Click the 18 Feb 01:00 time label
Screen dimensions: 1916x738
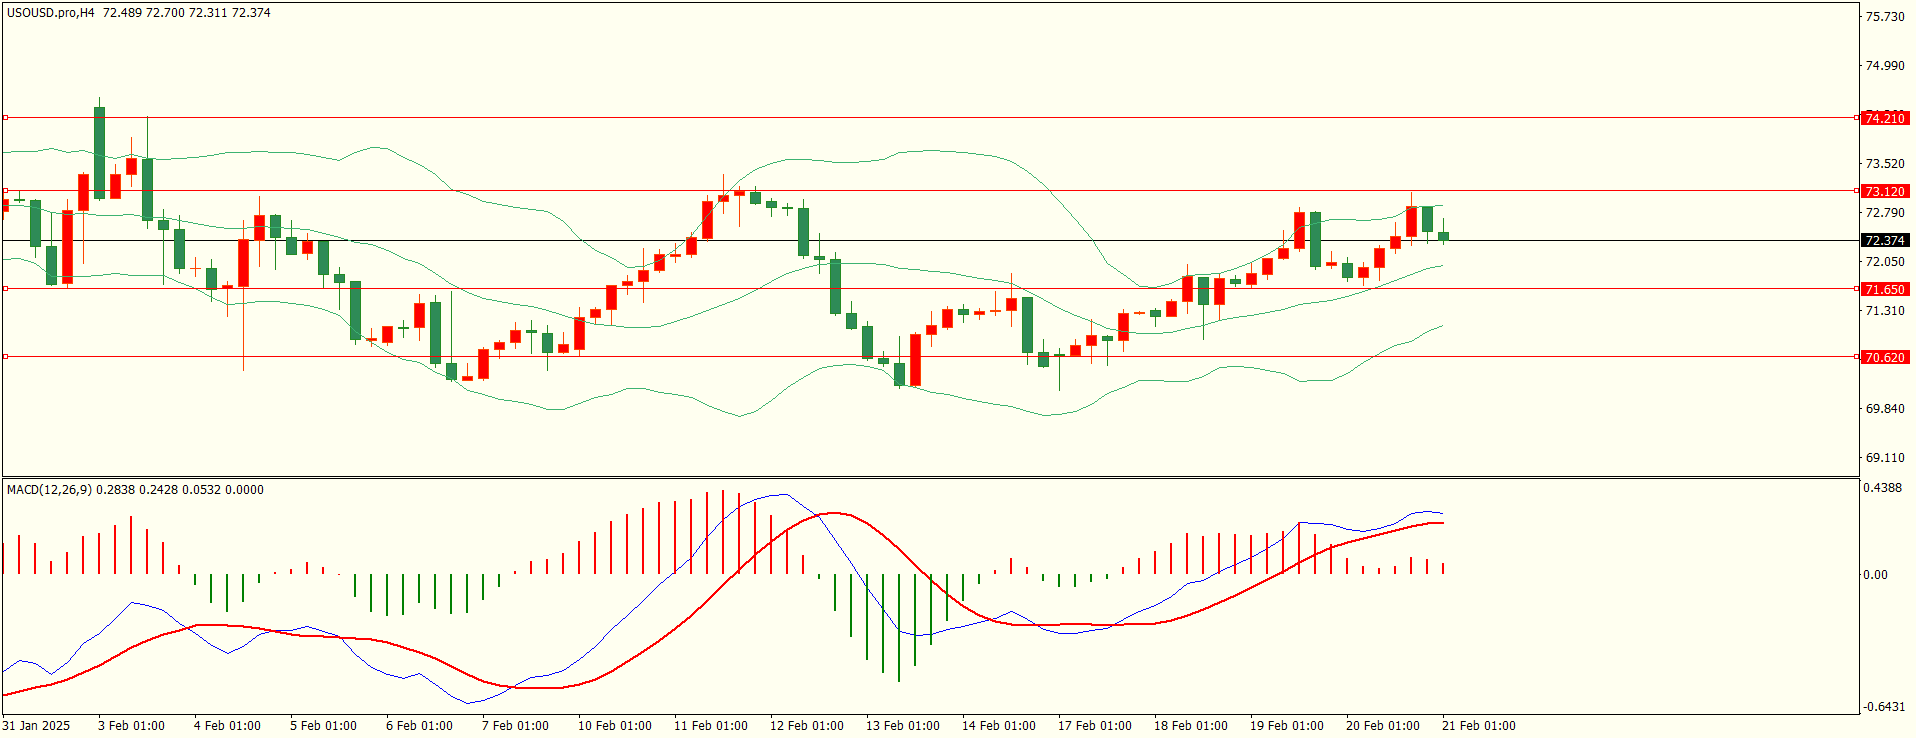point(1191,726)
